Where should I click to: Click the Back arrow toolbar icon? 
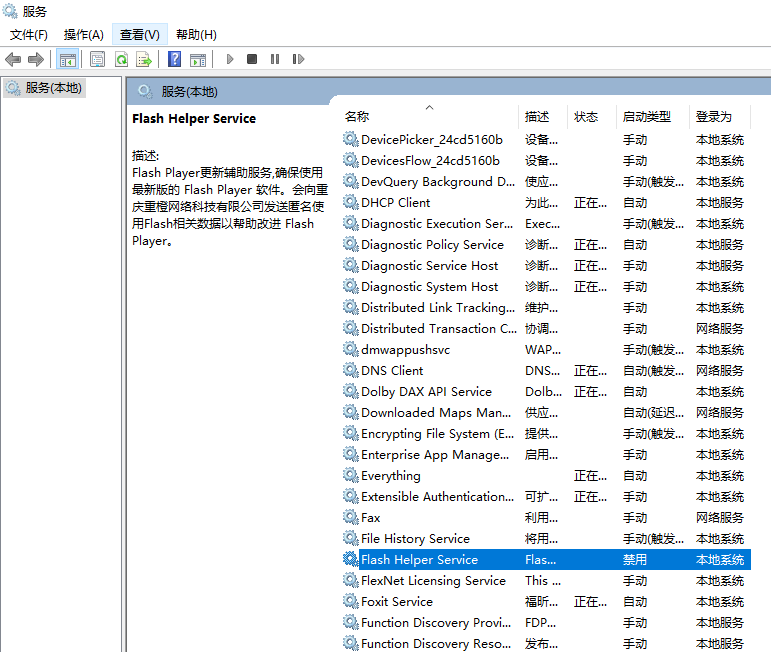pos(13,59)
